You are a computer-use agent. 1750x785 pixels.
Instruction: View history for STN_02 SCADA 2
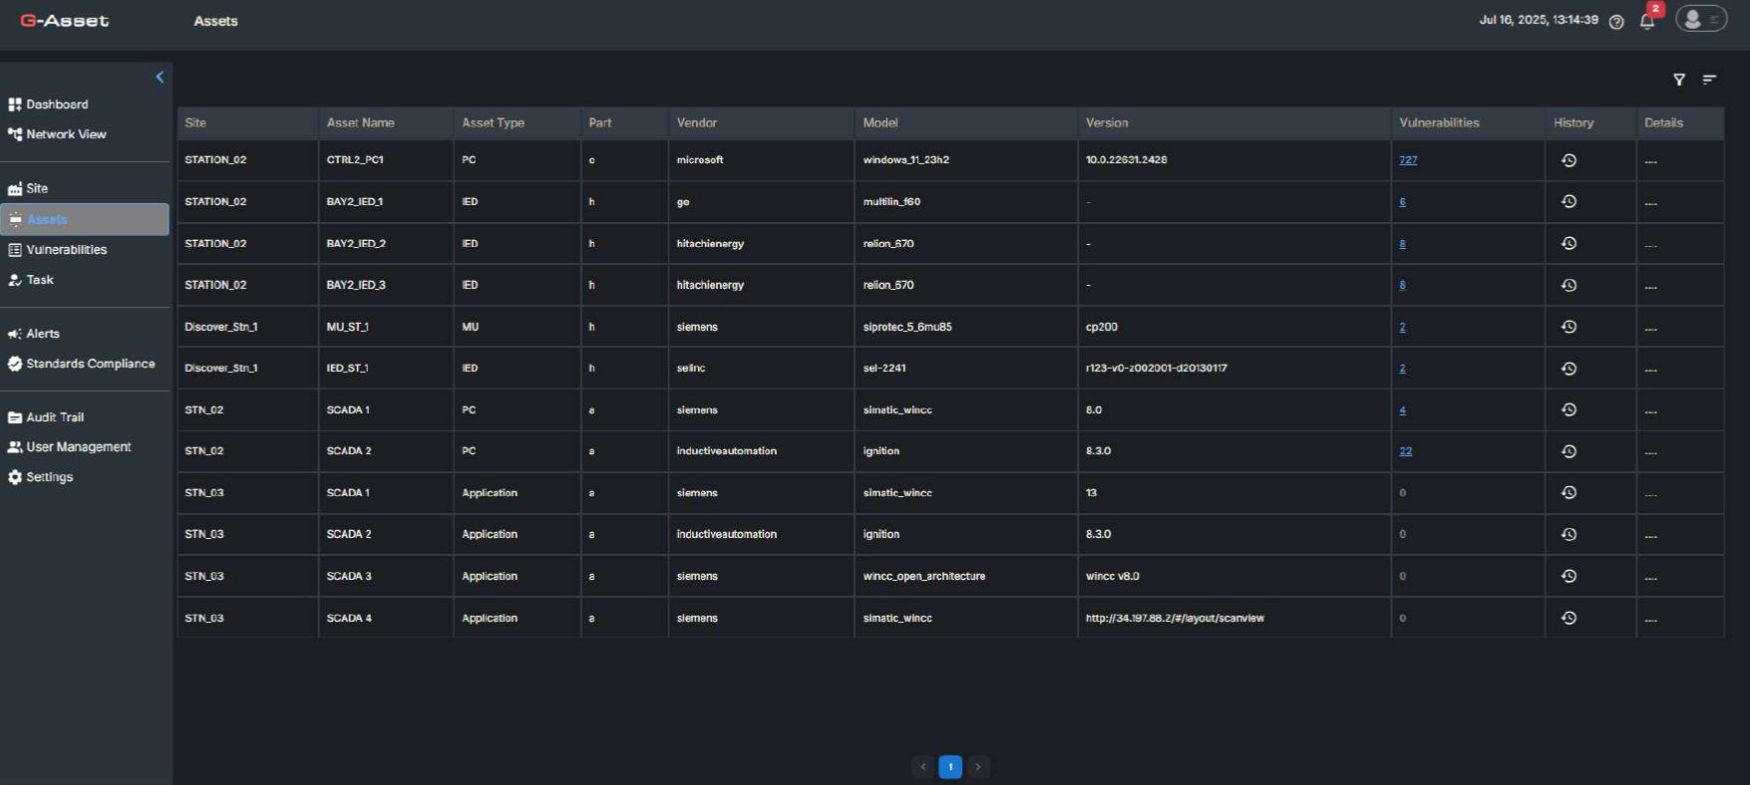tap(1569, 451)
